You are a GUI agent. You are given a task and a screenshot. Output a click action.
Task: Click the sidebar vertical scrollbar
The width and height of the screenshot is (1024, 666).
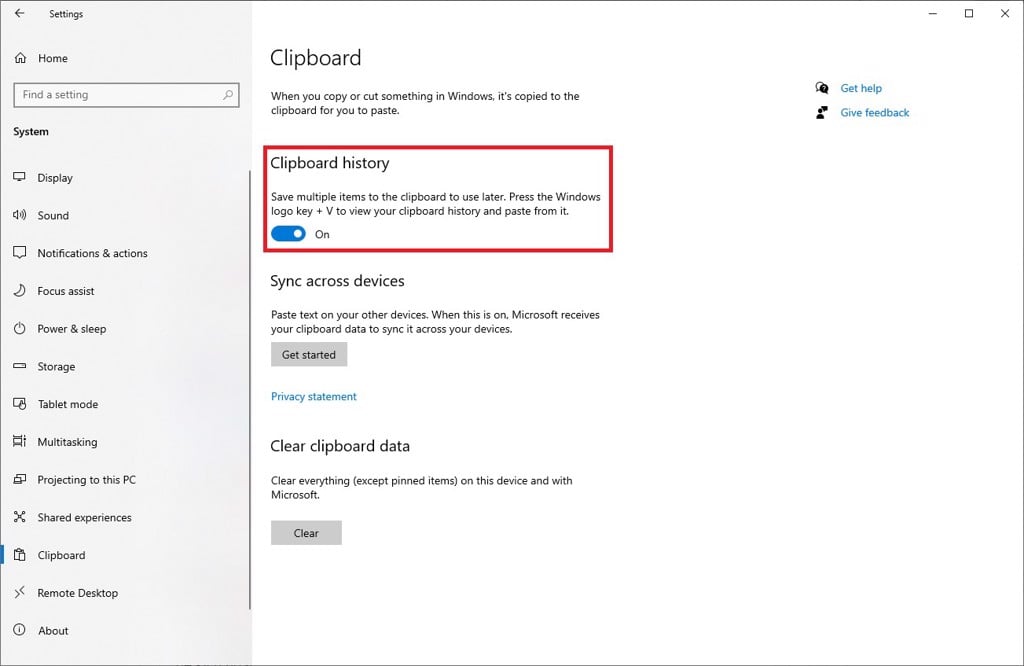click(x=249, y=390)
